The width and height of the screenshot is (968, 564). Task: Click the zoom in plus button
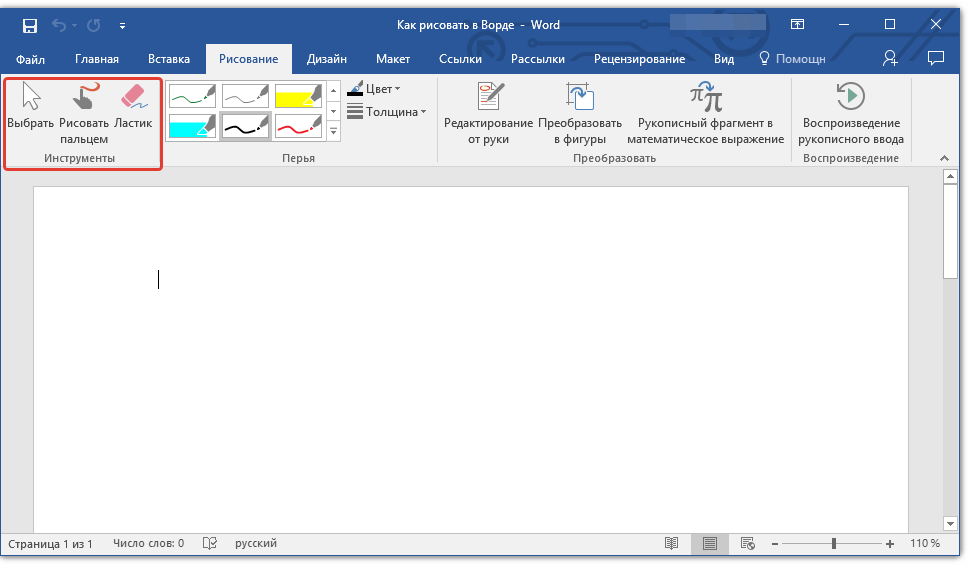tap(890, 544)
